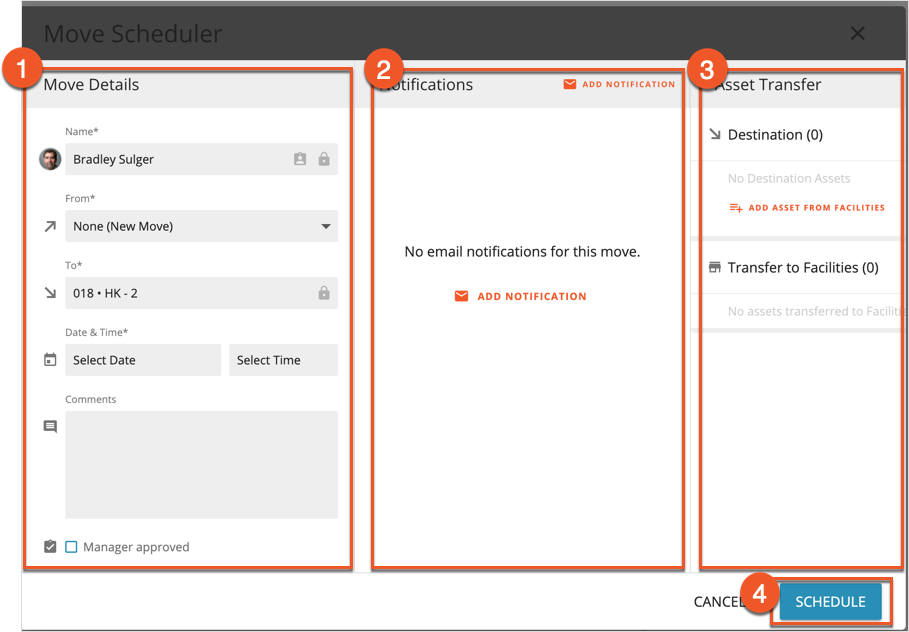Image resolution: width=909 pixels, height=632 pixels.
Task: Click the badge icon inside the Name field
Action: (299, 158)
